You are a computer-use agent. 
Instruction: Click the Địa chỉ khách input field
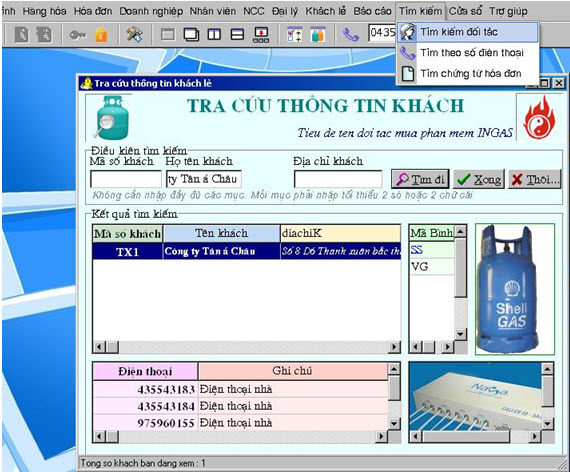[x=338, y=179]
